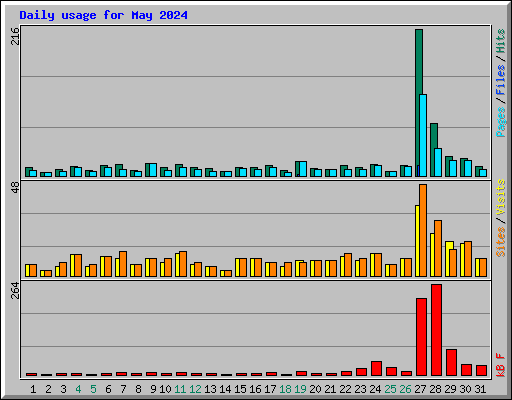Click the green x-axis day label '18'
The image size is (512, 400).
point(285,389)
